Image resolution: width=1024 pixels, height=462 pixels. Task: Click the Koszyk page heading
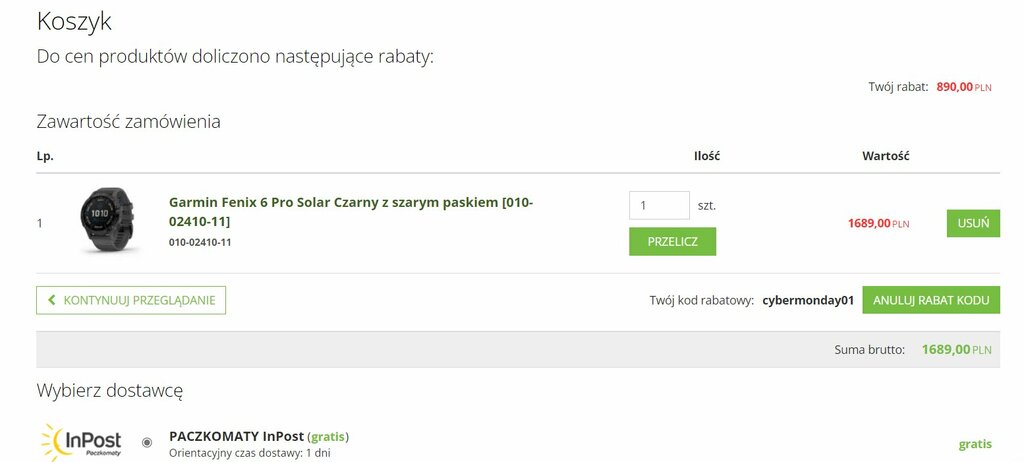[74, 22]
